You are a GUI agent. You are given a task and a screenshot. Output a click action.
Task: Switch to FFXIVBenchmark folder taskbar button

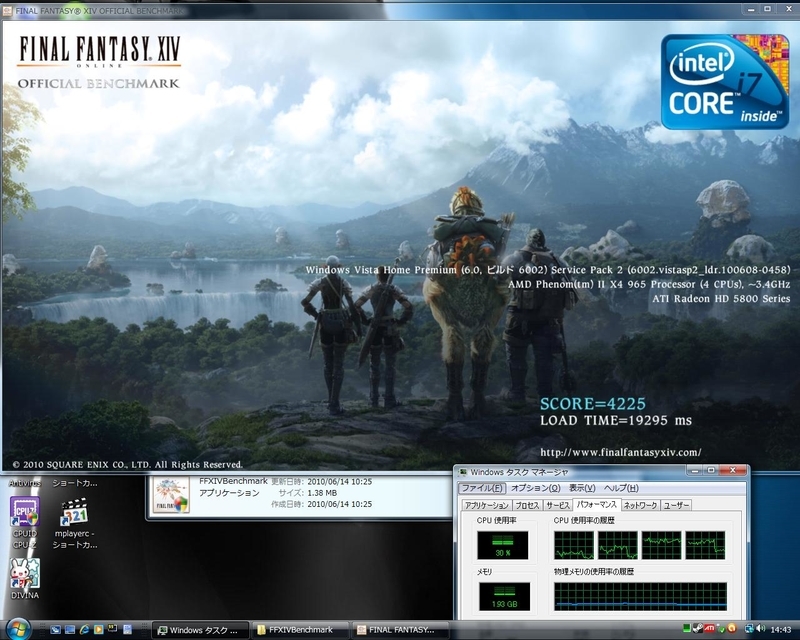pos(300,630)
